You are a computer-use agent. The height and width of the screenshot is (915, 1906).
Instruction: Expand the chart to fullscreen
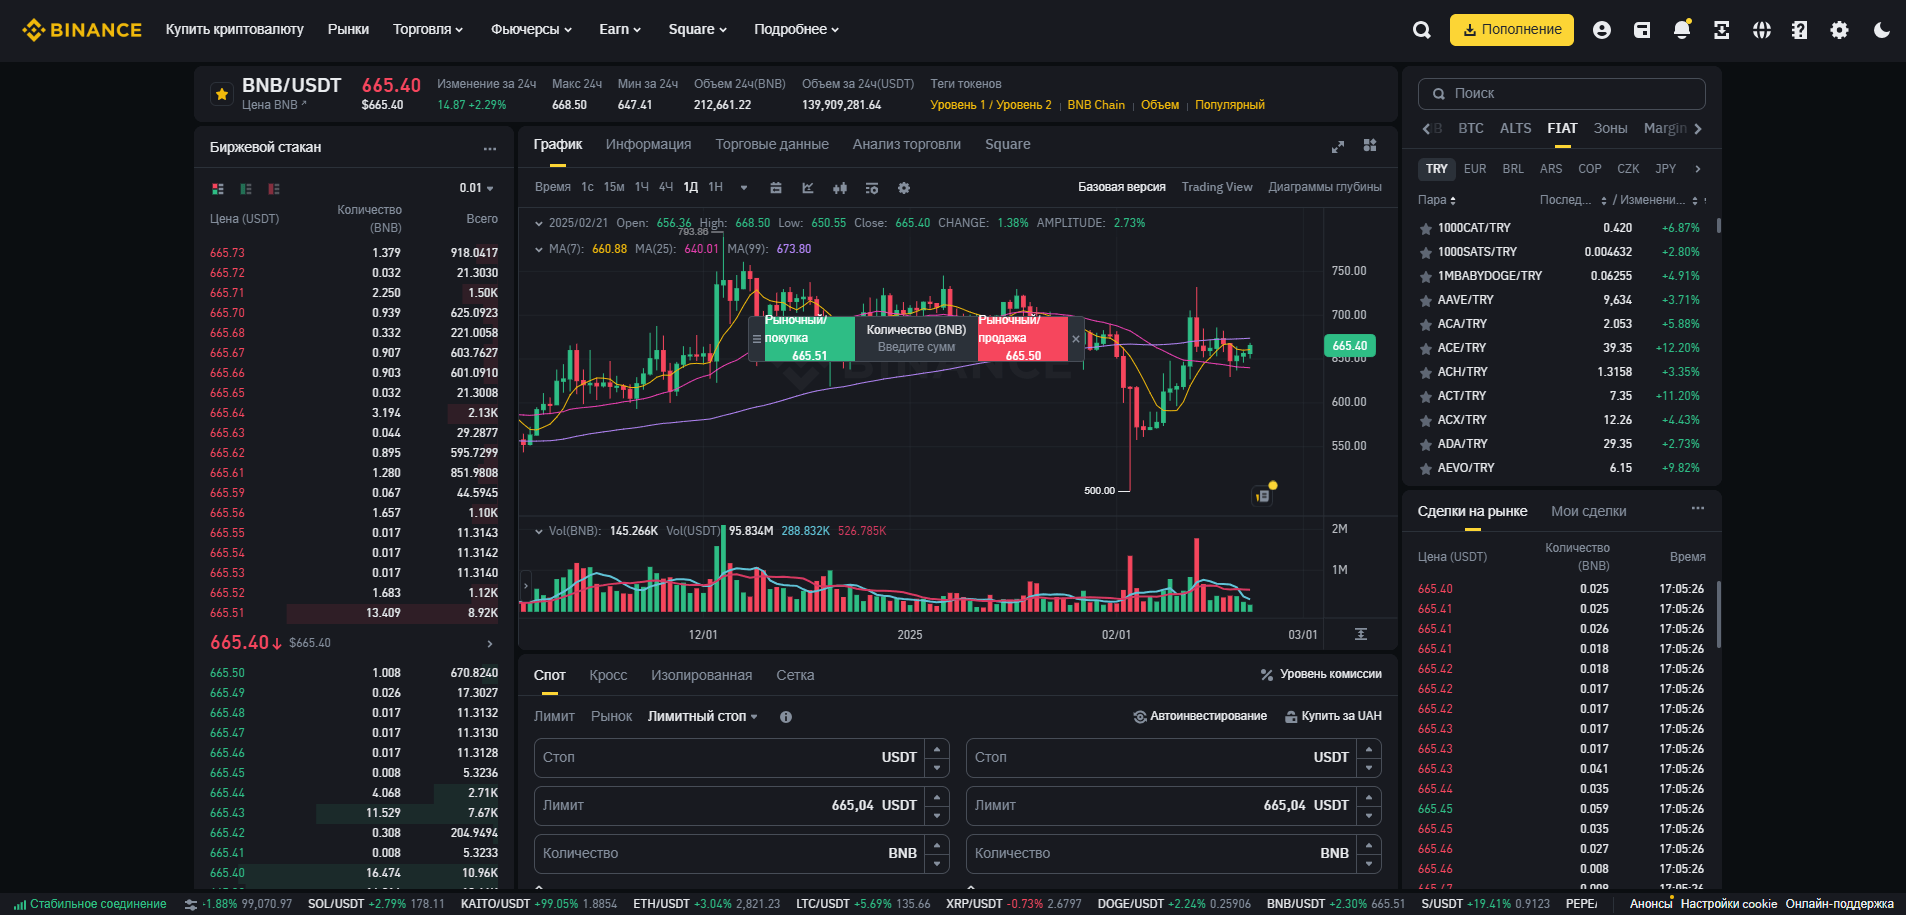pyautogui.click(x=1338, y=146)
